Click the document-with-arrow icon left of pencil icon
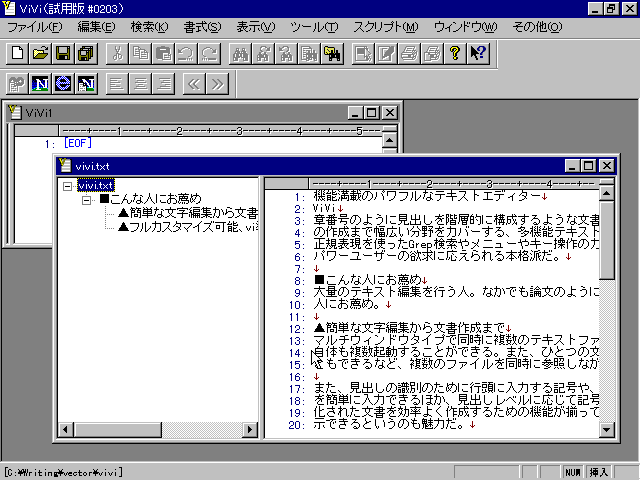The image size is (640, 480). pyautogui.click(x=363, y=53)
